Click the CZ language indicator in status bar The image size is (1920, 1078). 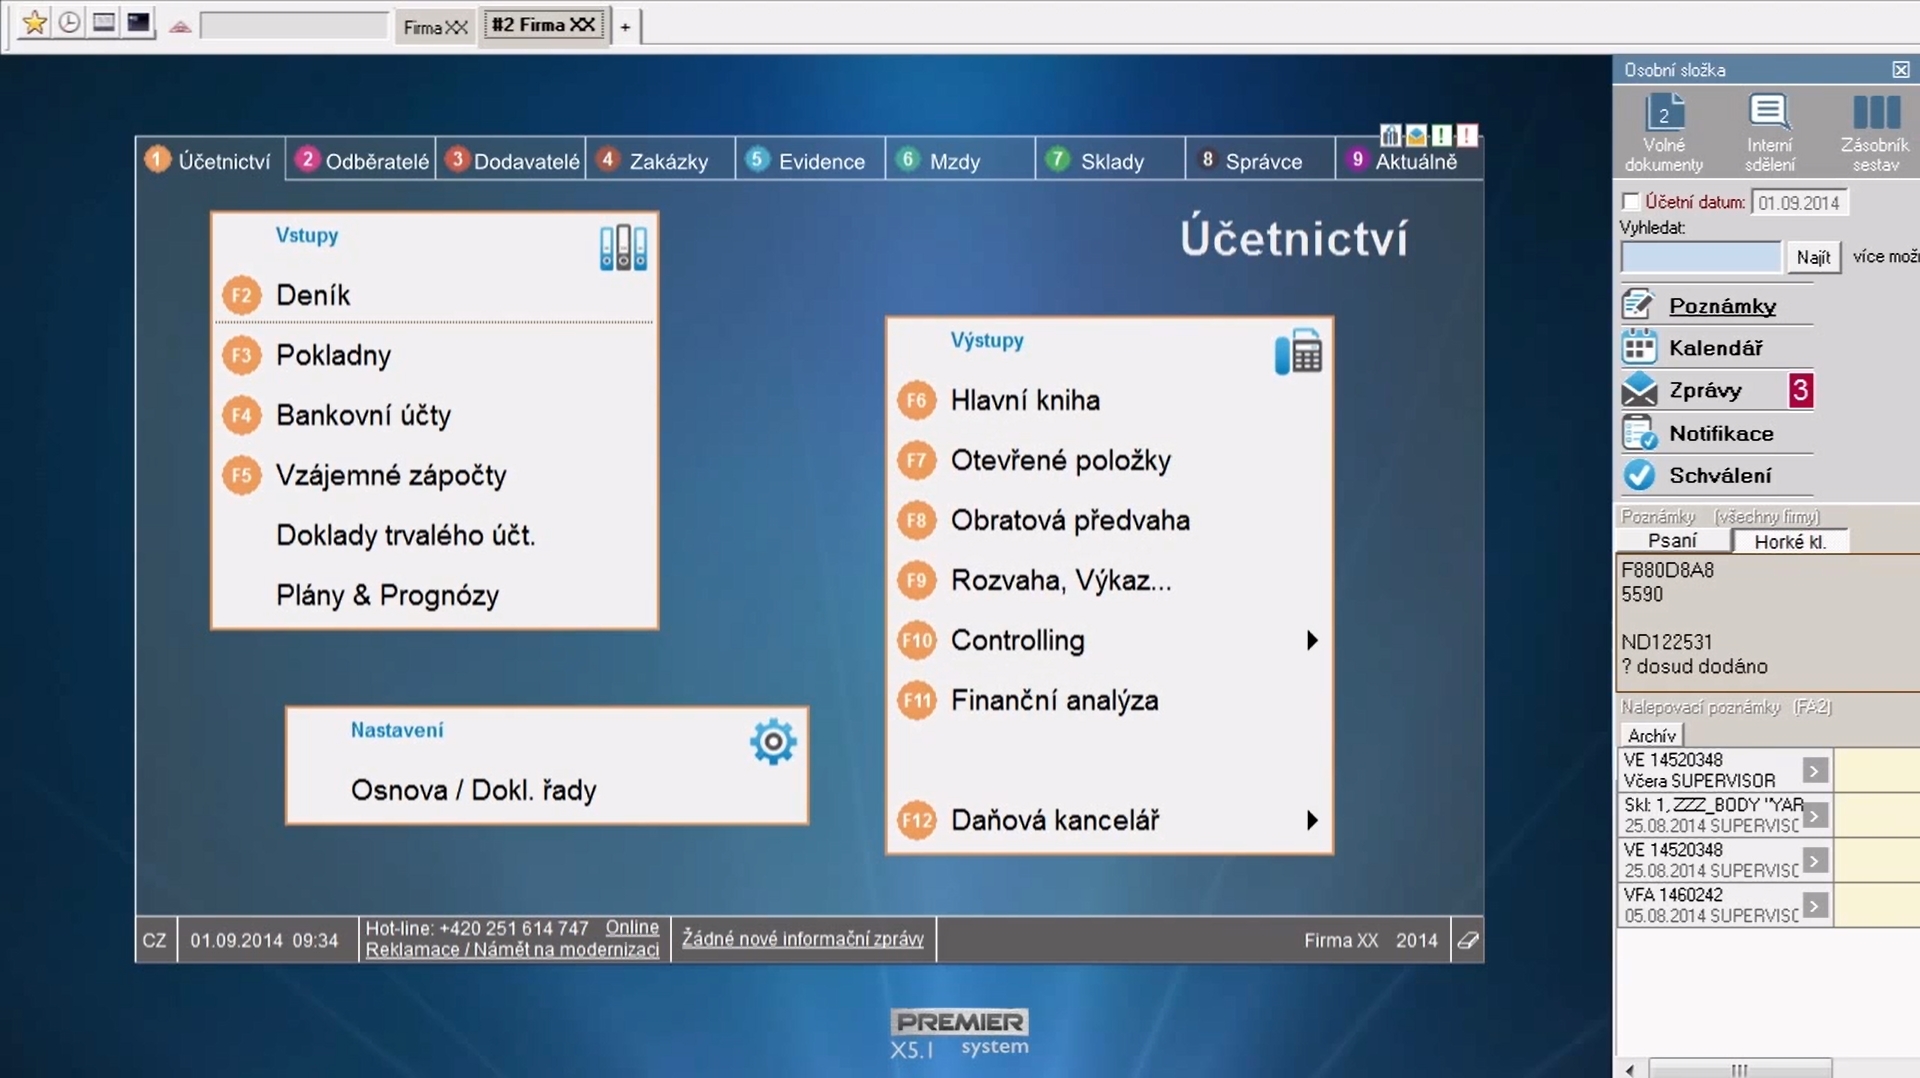(x=155, y=940)
